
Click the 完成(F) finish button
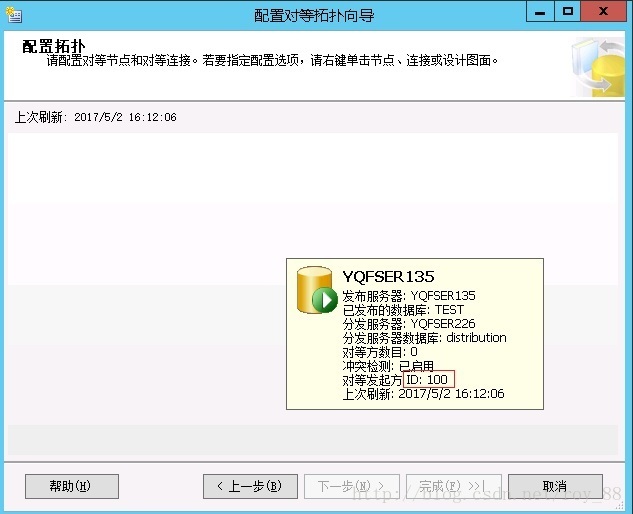click(x=454, y=486)
